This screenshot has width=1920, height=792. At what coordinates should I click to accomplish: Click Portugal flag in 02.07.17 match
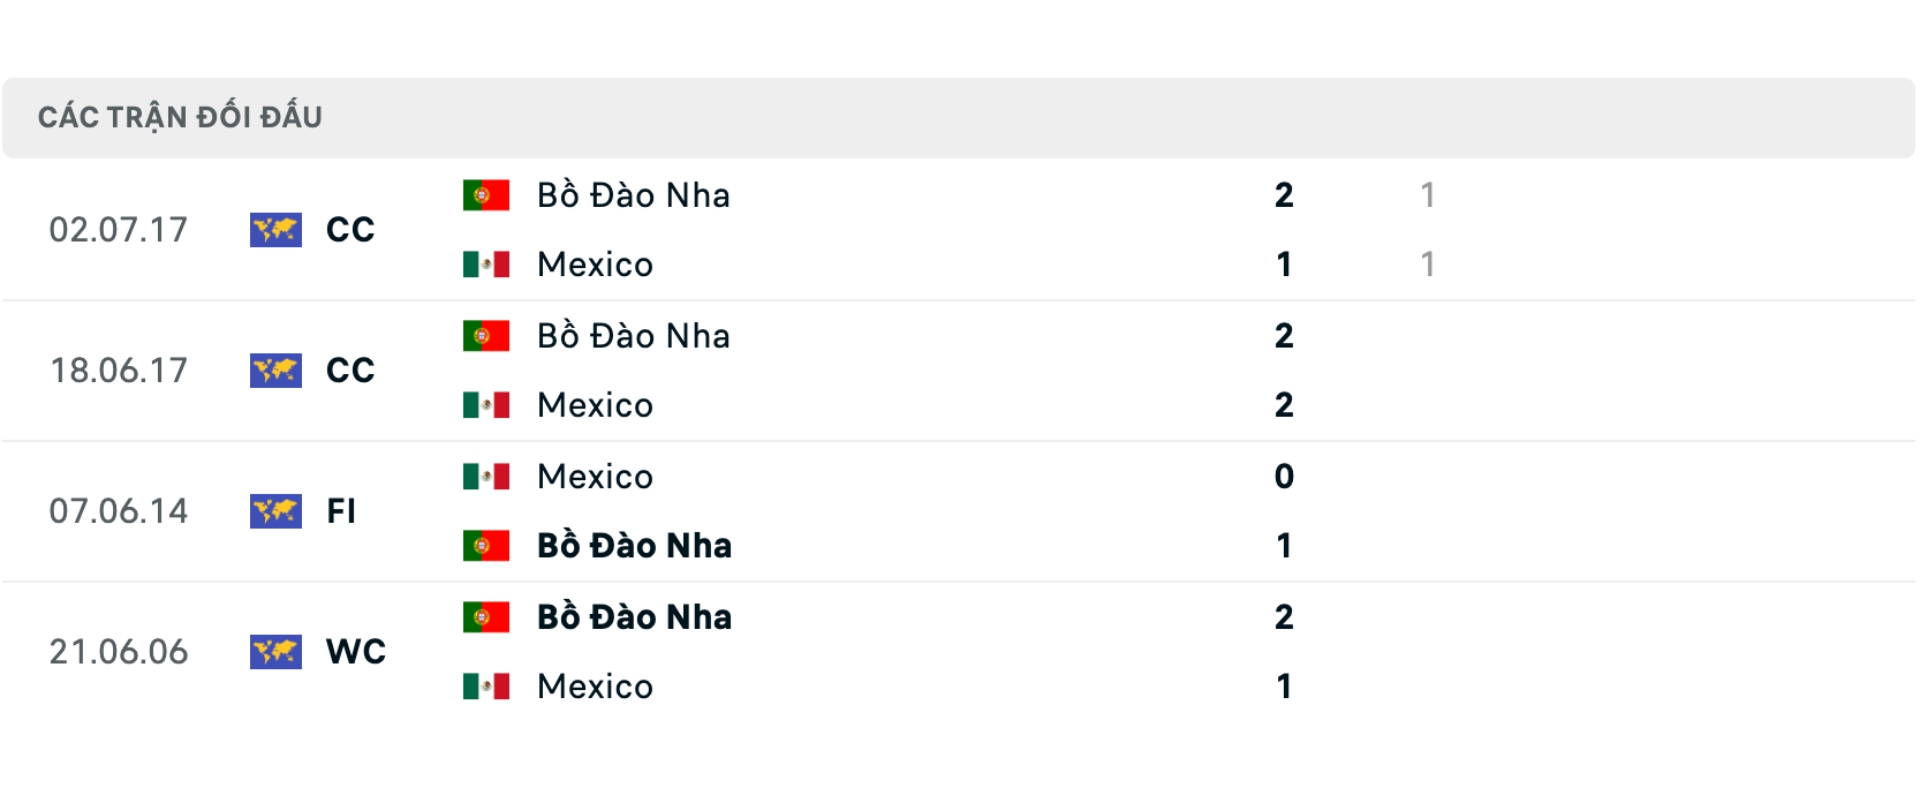pos(486,195)
